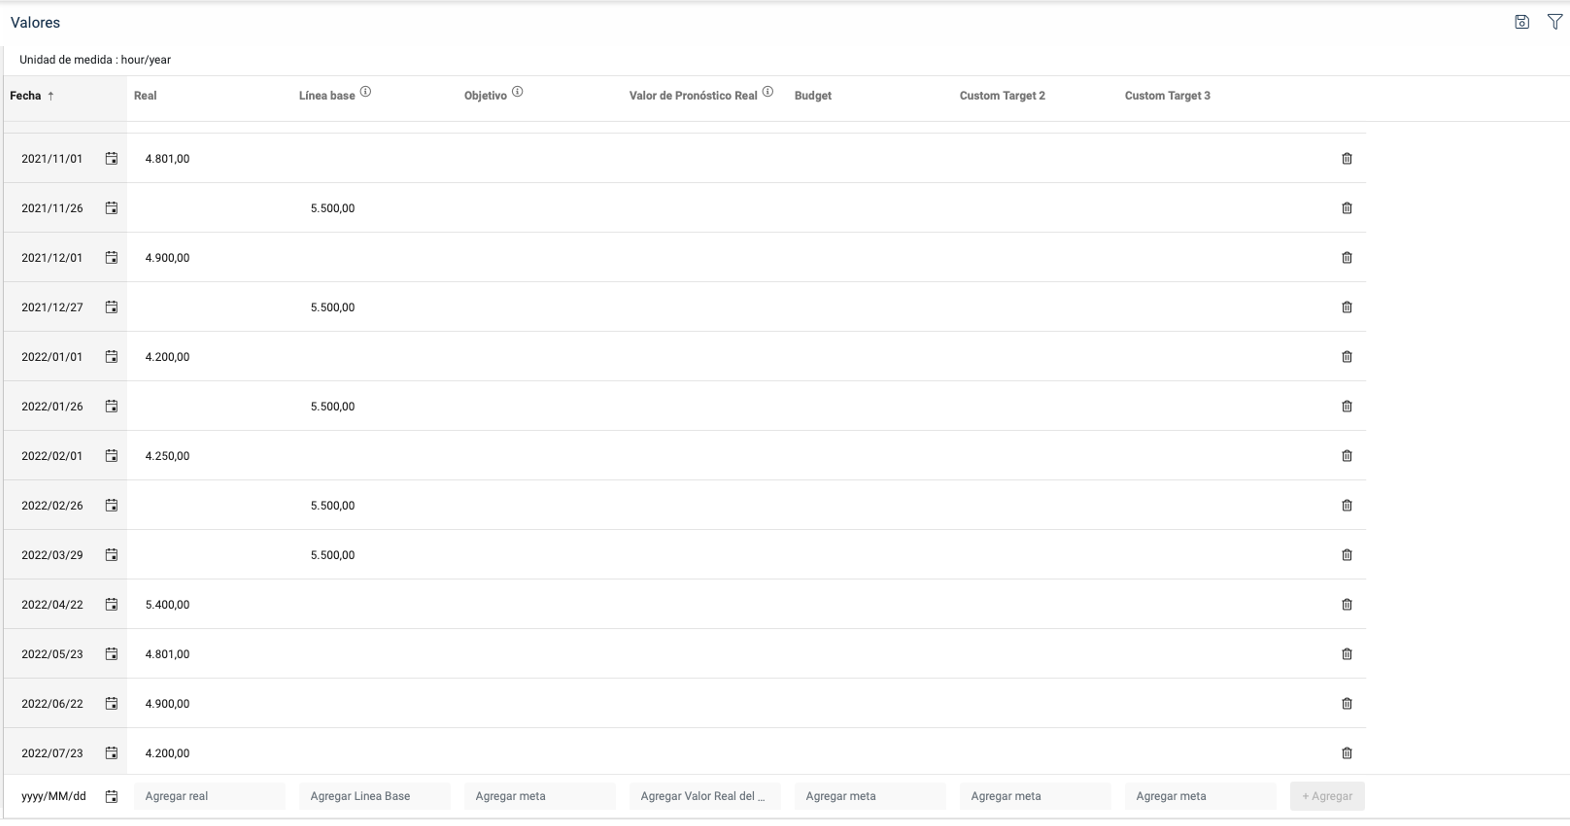Select the 4.900,00 Real value for 2021/12/01
This screenshot has height=826, width=1570.
coord(167,258)
